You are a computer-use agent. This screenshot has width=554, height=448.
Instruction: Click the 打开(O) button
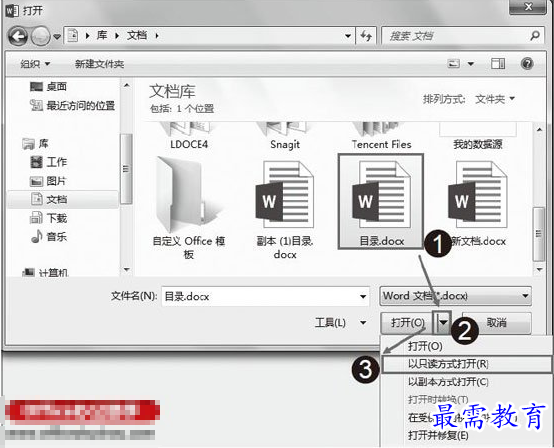[407, 323]
